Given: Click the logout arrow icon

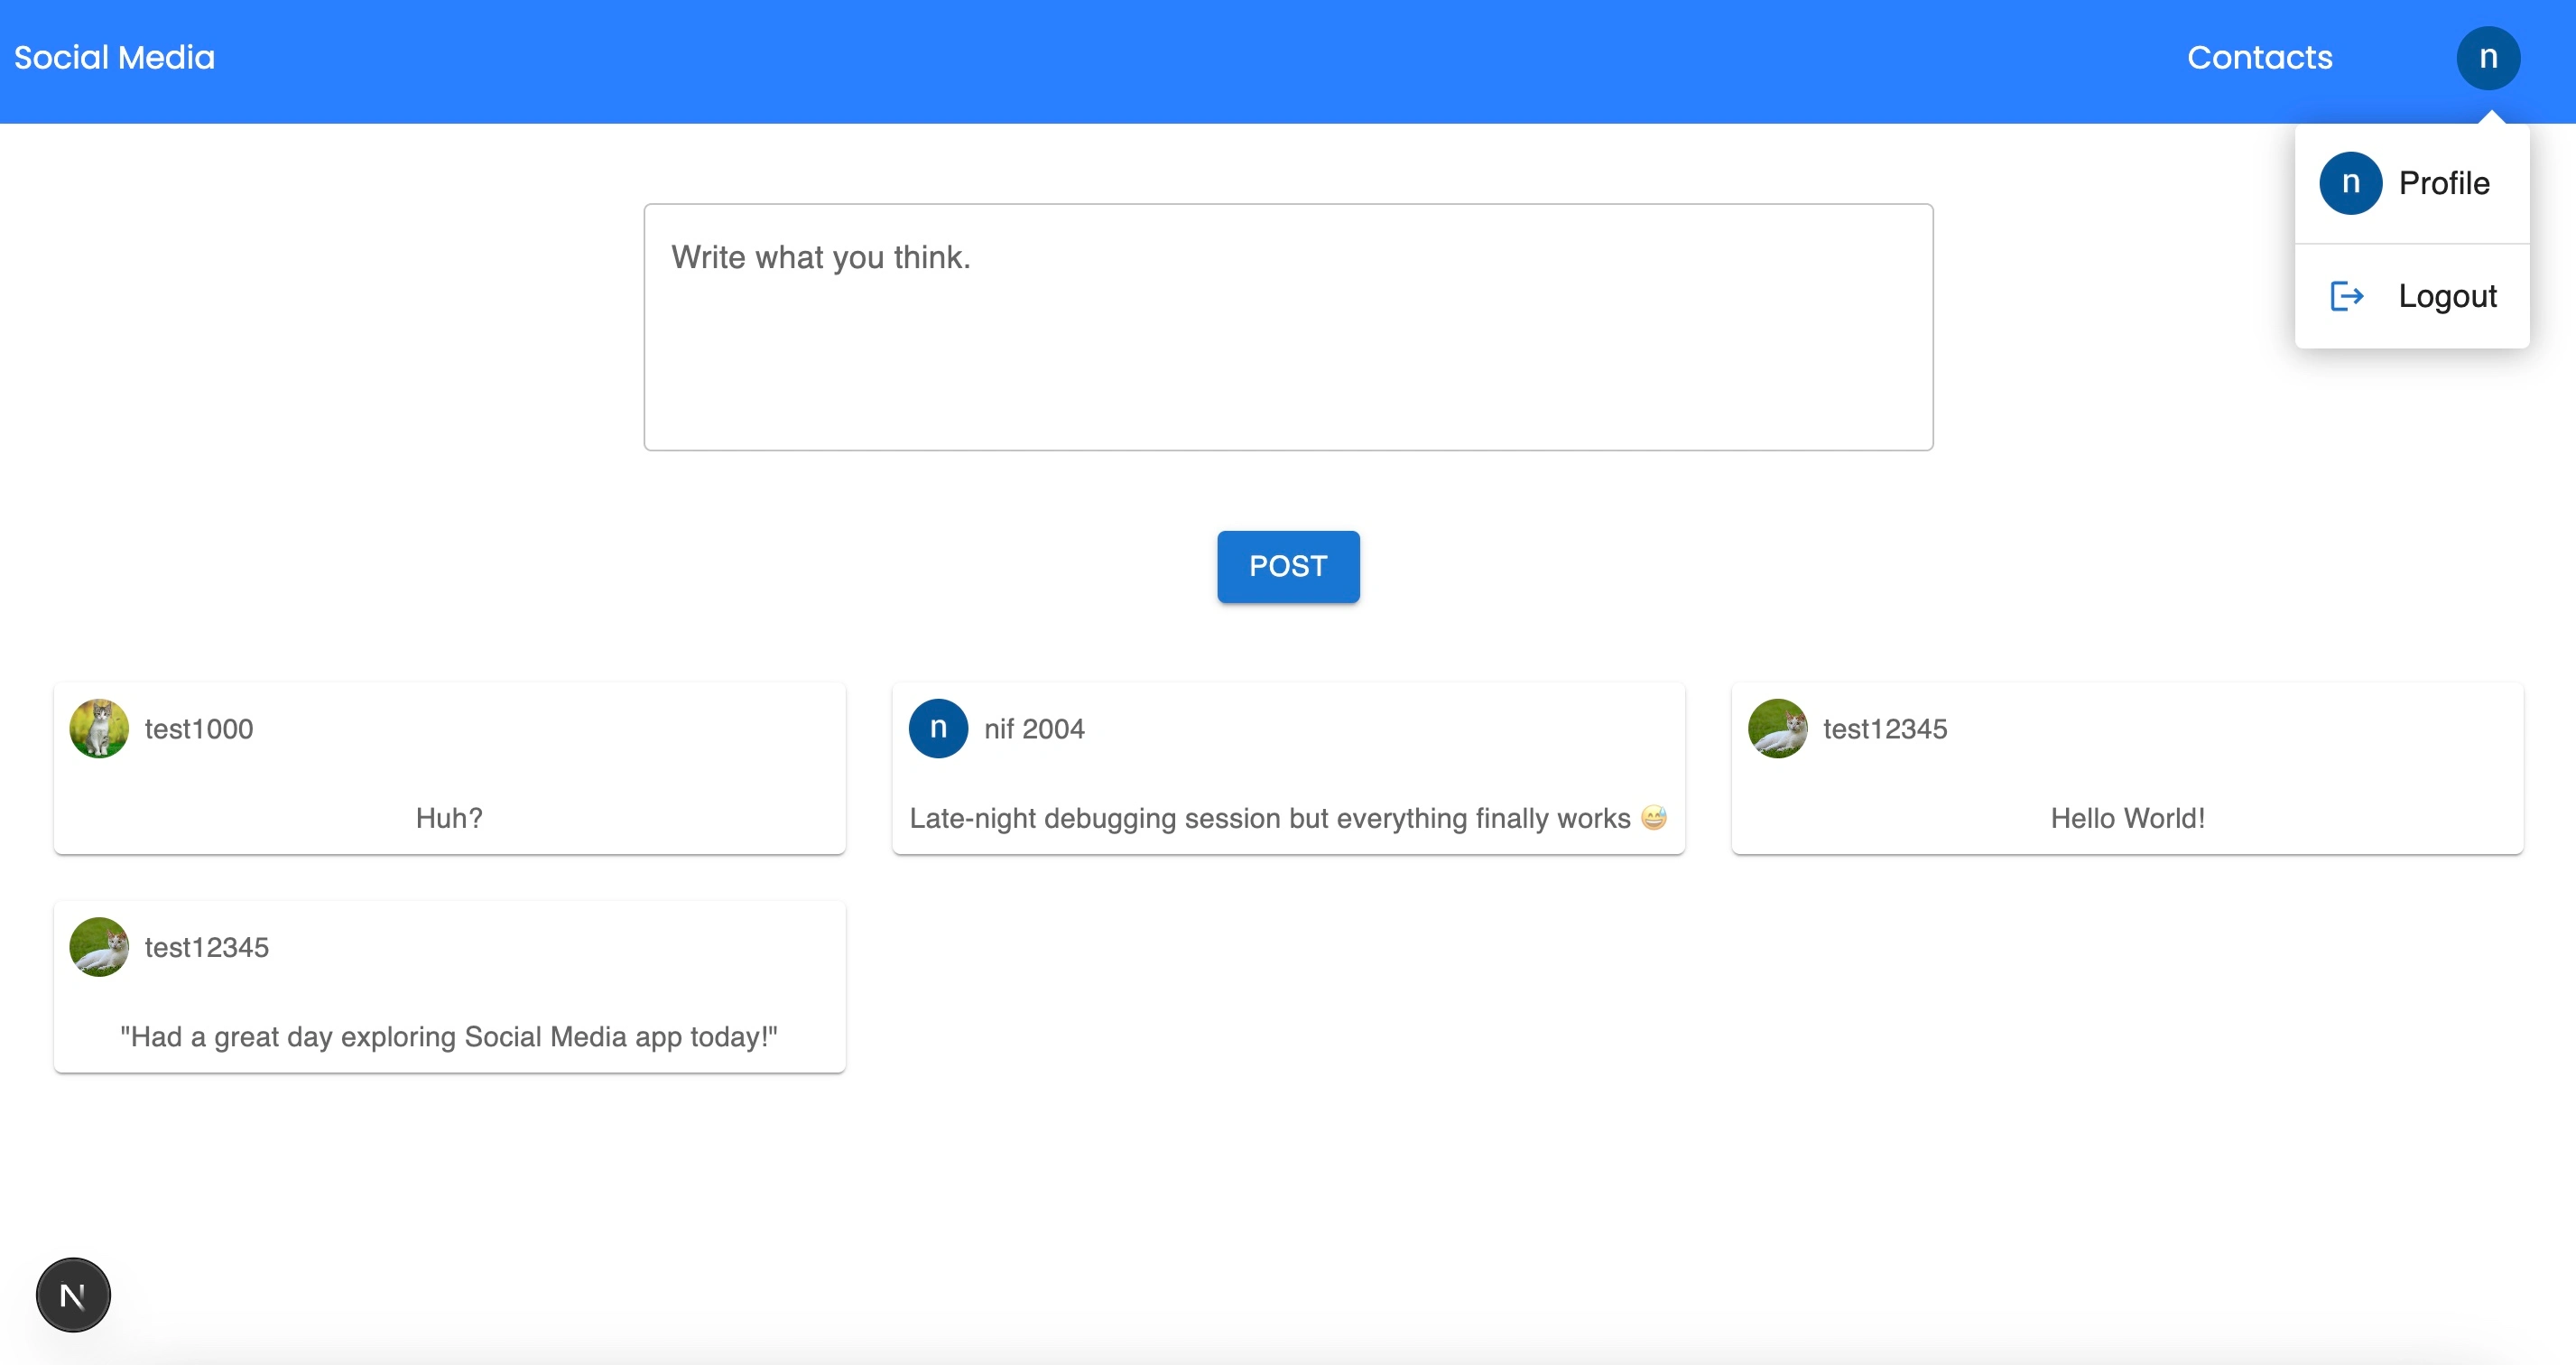Looking at the screenshot, I should tap(2346, 296).
